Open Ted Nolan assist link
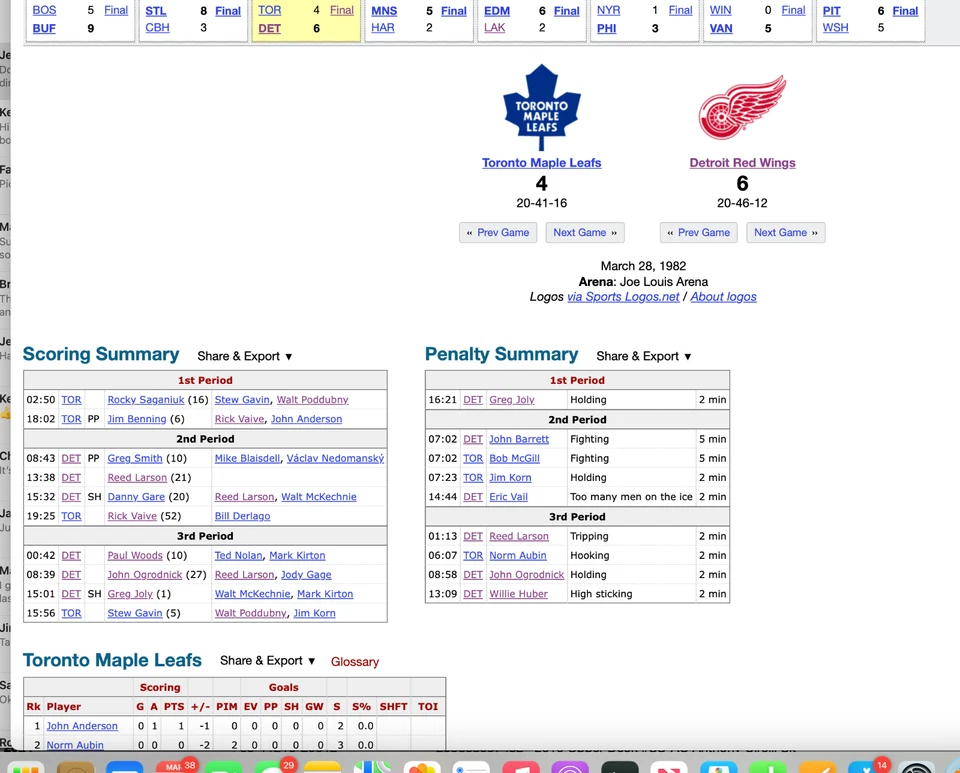This screenshot has height=773, width=960. (x=238, y=556)
